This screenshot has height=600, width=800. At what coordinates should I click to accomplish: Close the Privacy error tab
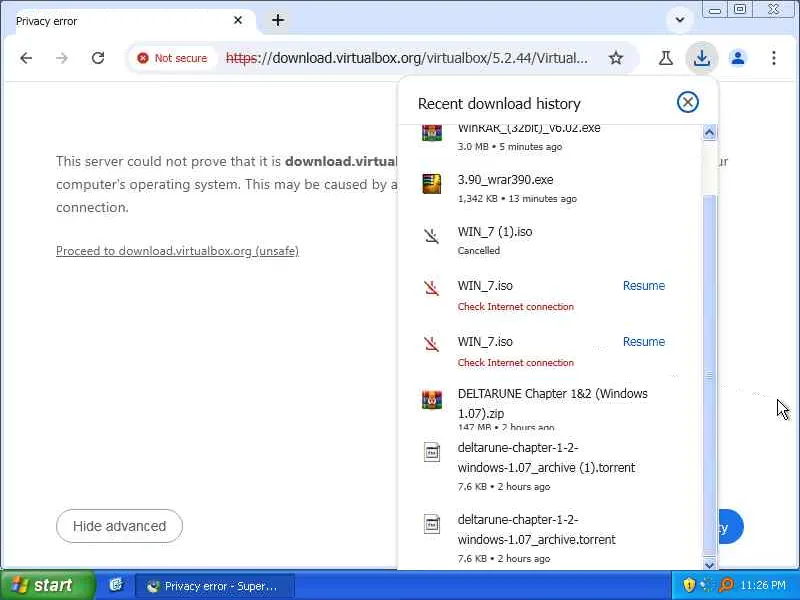click(238, 20)
